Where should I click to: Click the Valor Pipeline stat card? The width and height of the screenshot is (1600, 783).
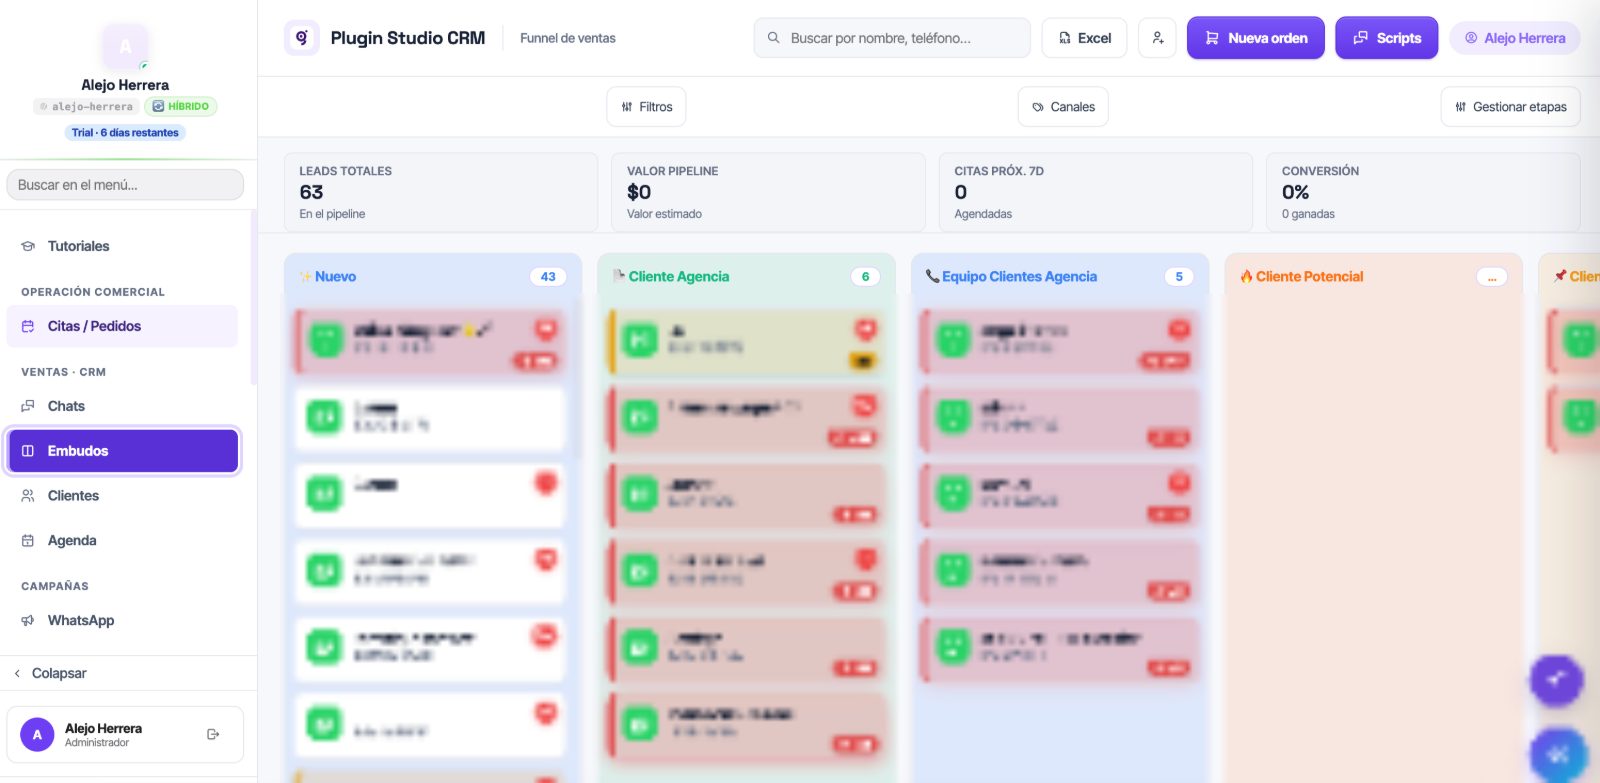point(768,192)
